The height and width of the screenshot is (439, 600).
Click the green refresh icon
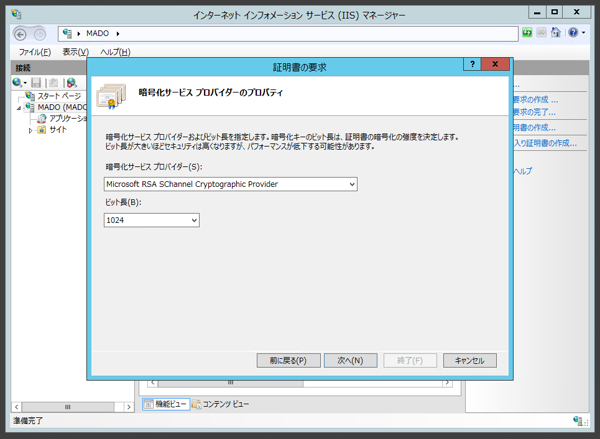pyautogui.click(x=527, y=33)
